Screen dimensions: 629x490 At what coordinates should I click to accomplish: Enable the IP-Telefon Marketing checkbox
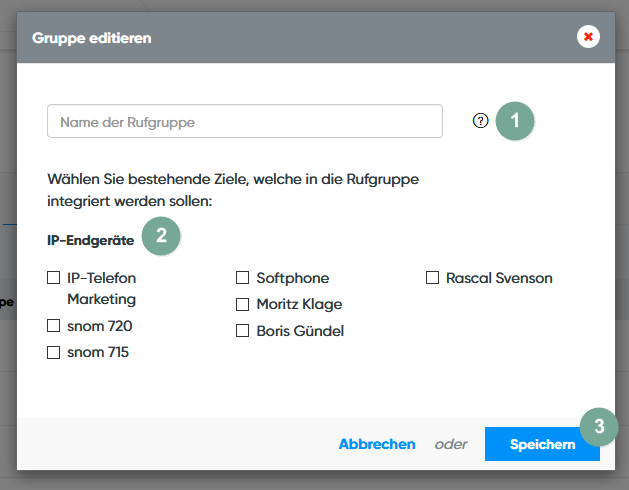tap(54, 278)
